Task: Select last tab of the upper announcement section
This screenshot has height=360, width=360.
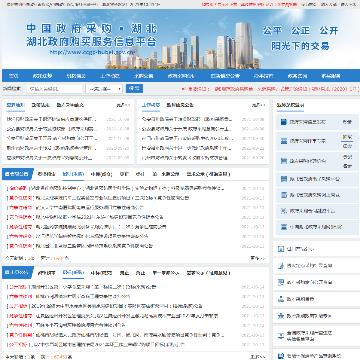Action: click(x=208, y=174)
